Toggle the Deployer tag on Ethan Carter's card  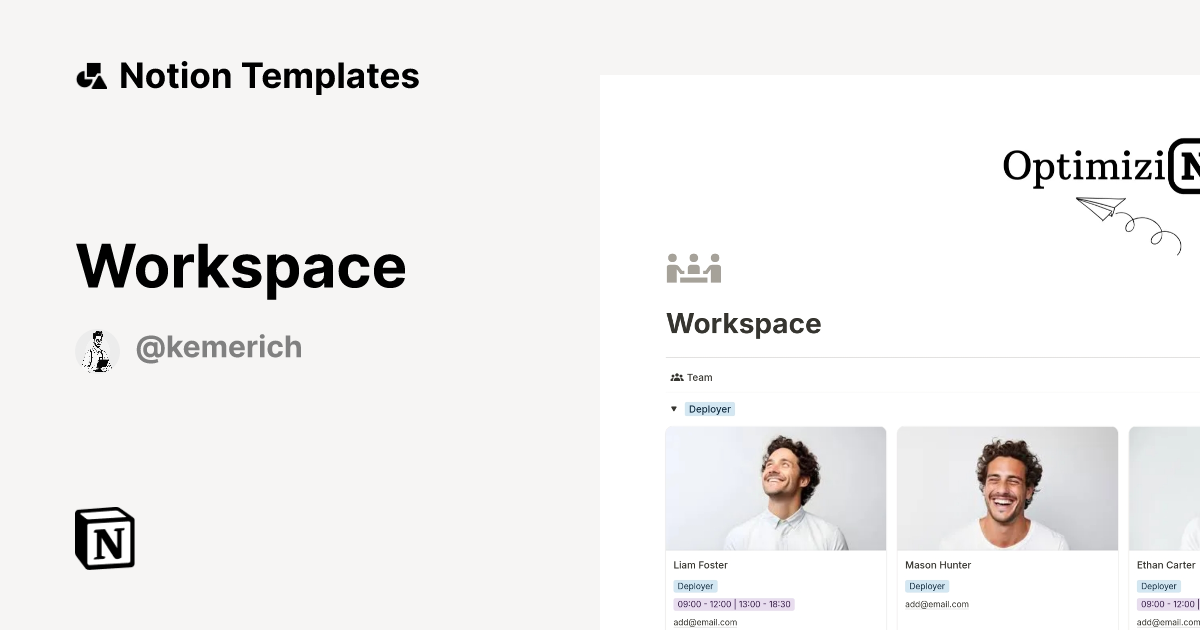(x=1158, y=586)
